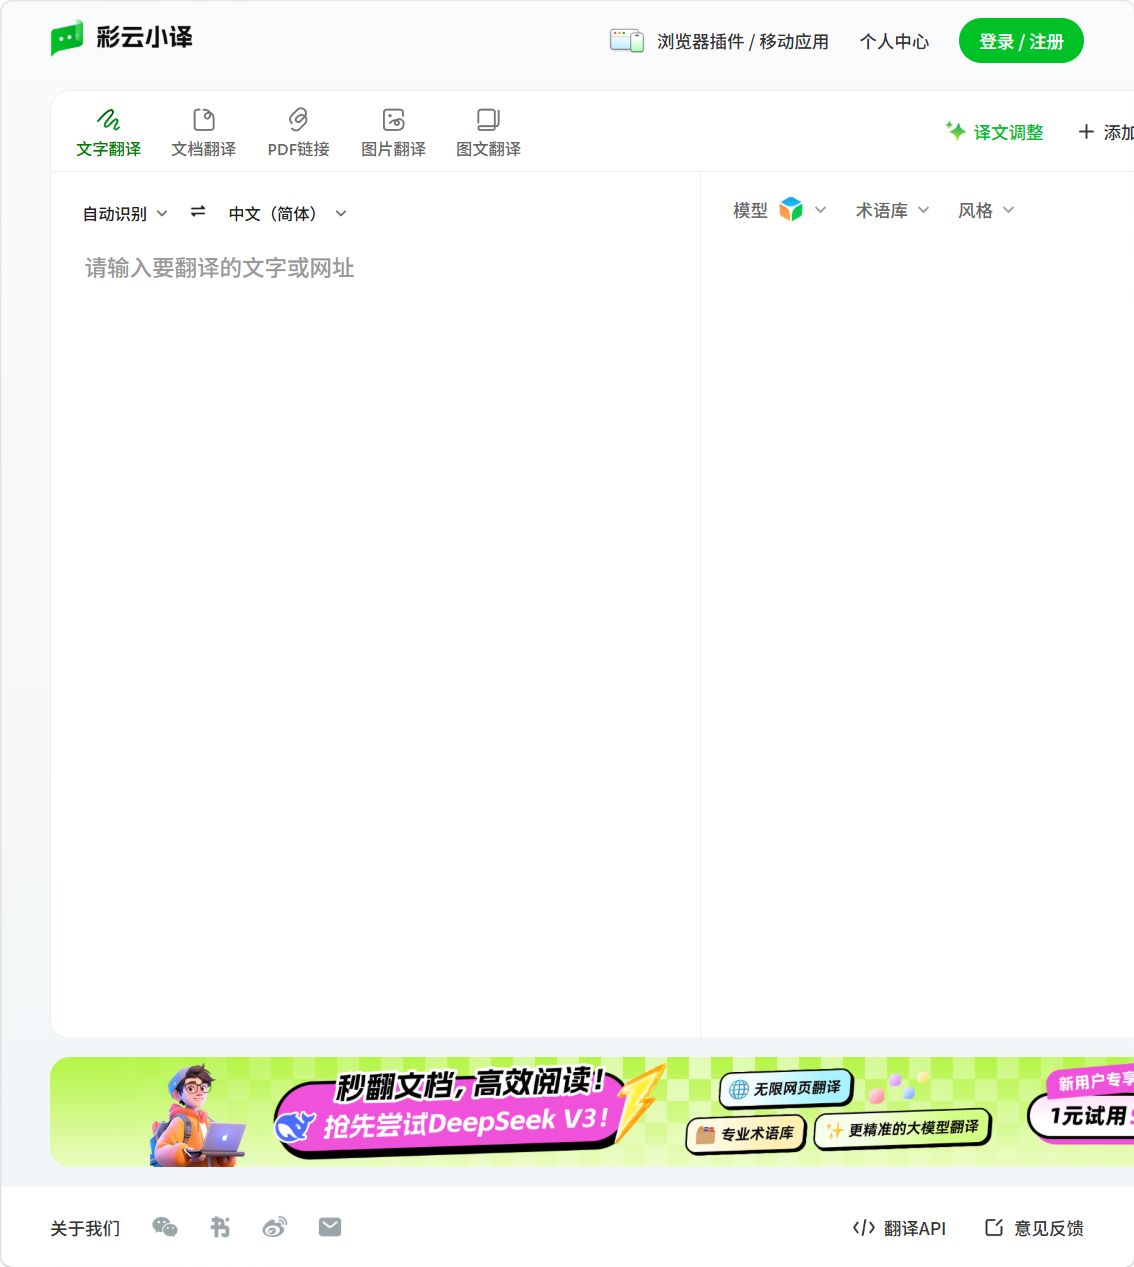The height and width of the screenshot is (1267, 1134).
Task: Click the 登录 / 注册 button
Action: [1021, 41]
